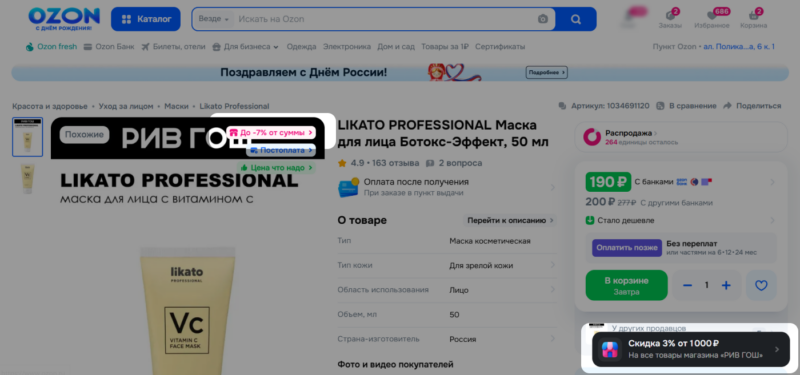Open До -7% от суммы badge

(271, 133)
